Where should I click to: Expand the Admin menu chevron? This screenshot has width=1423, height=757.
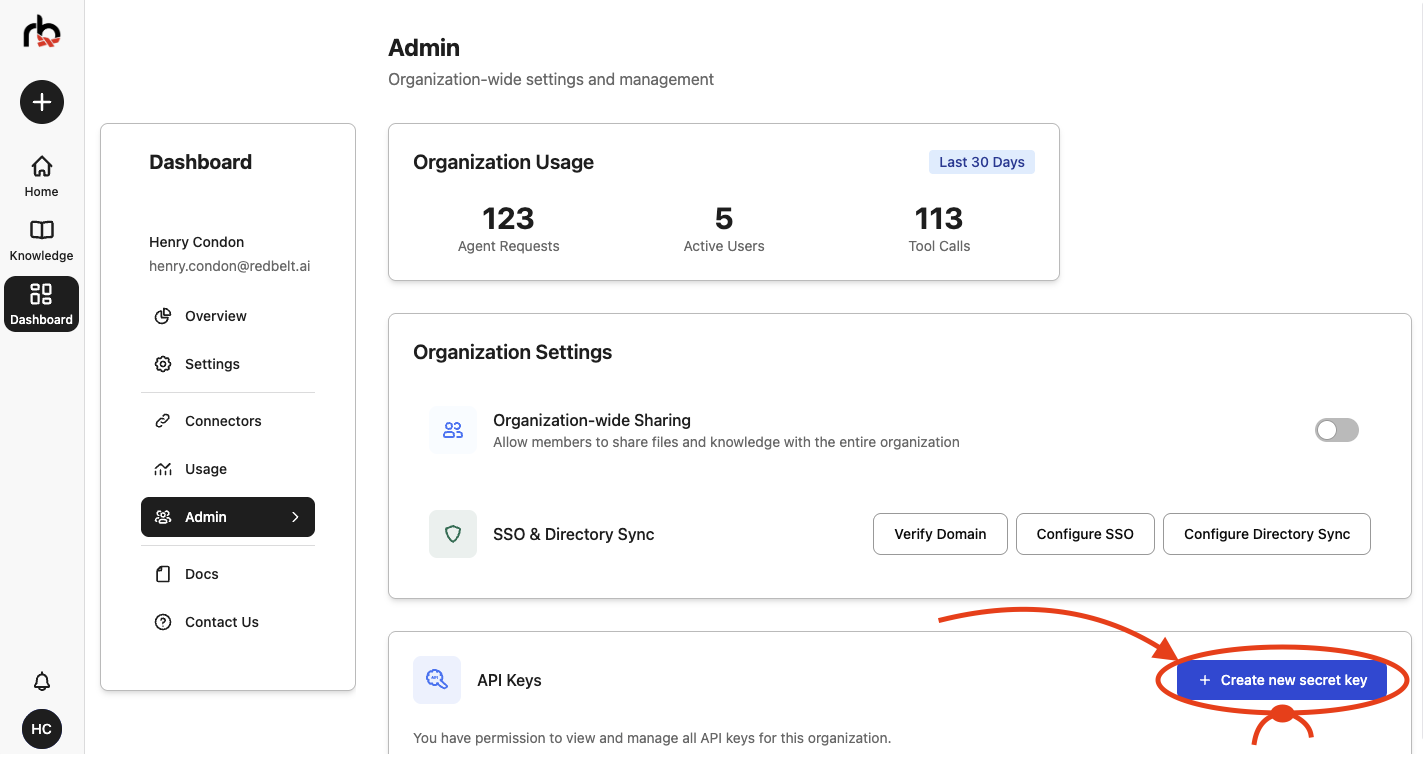coord(295,517)
